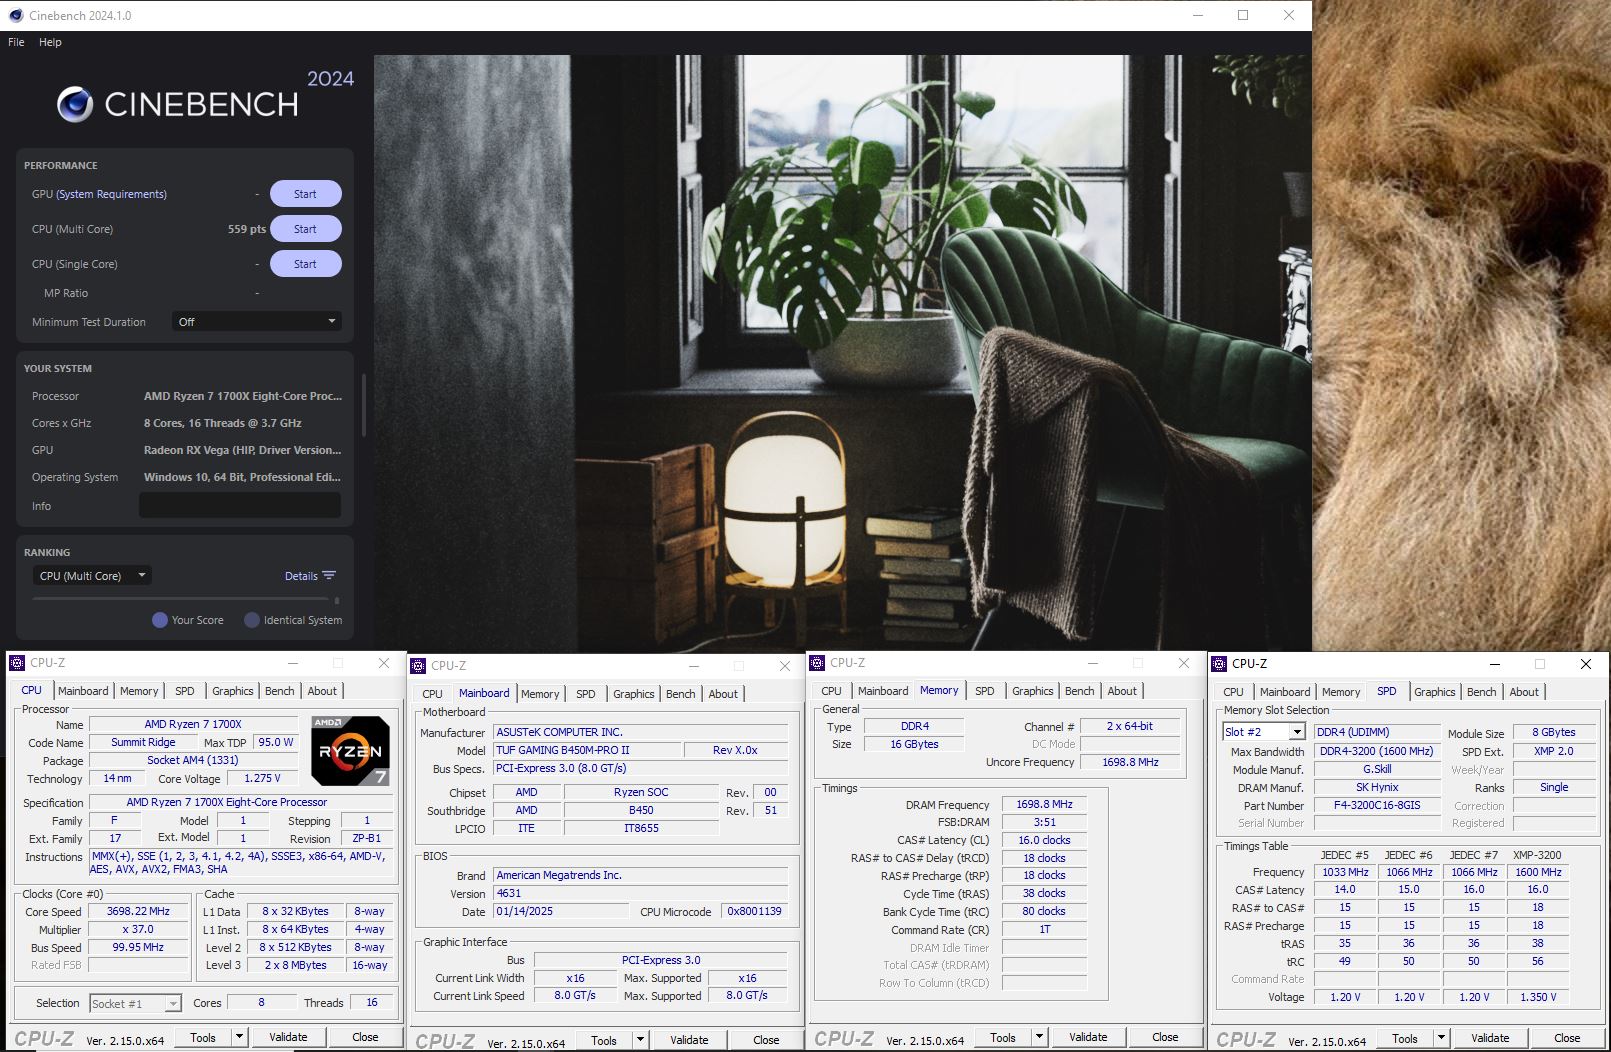1611x1052 pixels.
Task: Toggle the Your Score legend dot
Action: [x=160, y=620]
